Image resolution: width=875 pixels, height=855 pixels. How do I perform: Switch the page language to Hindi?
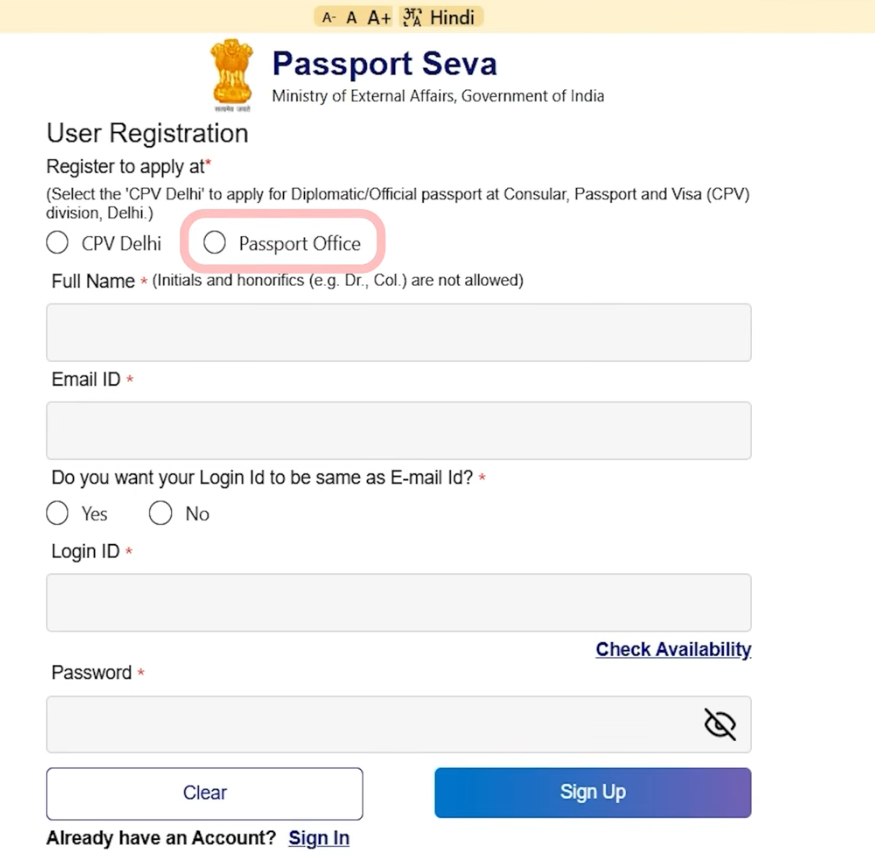(441, 17)
